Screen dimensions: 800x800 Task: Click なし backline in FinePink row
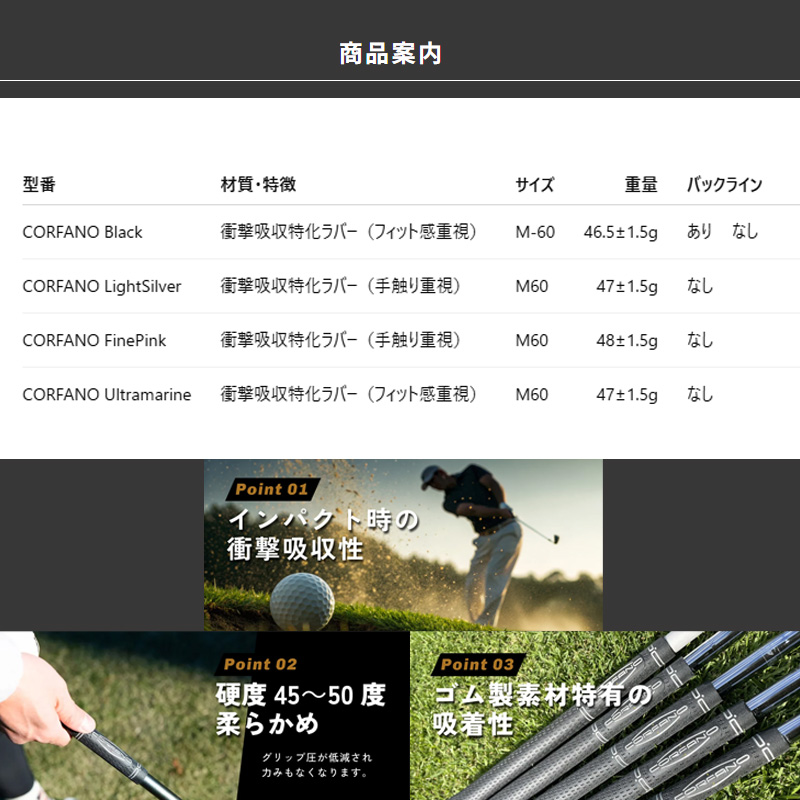(x=699, y=340)
